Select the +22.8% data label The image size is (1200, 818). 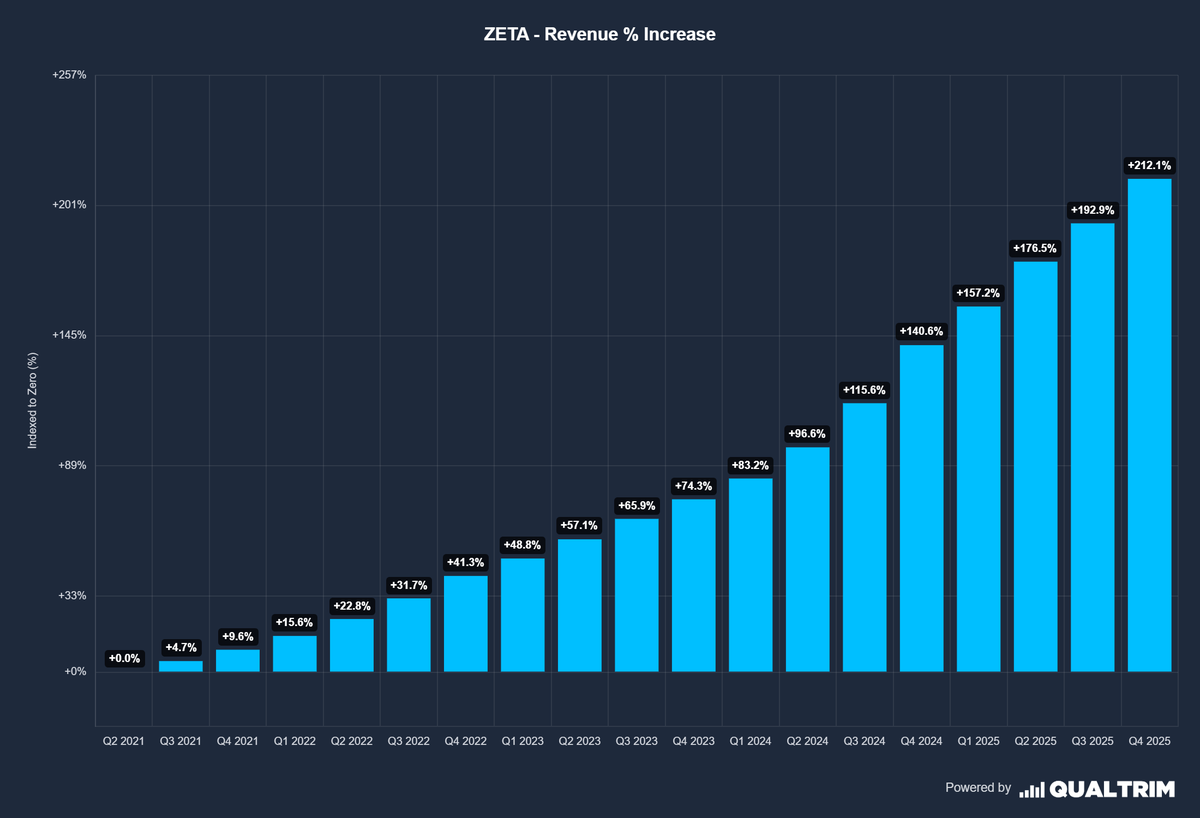pyautogui.click(x=351, y=606)
